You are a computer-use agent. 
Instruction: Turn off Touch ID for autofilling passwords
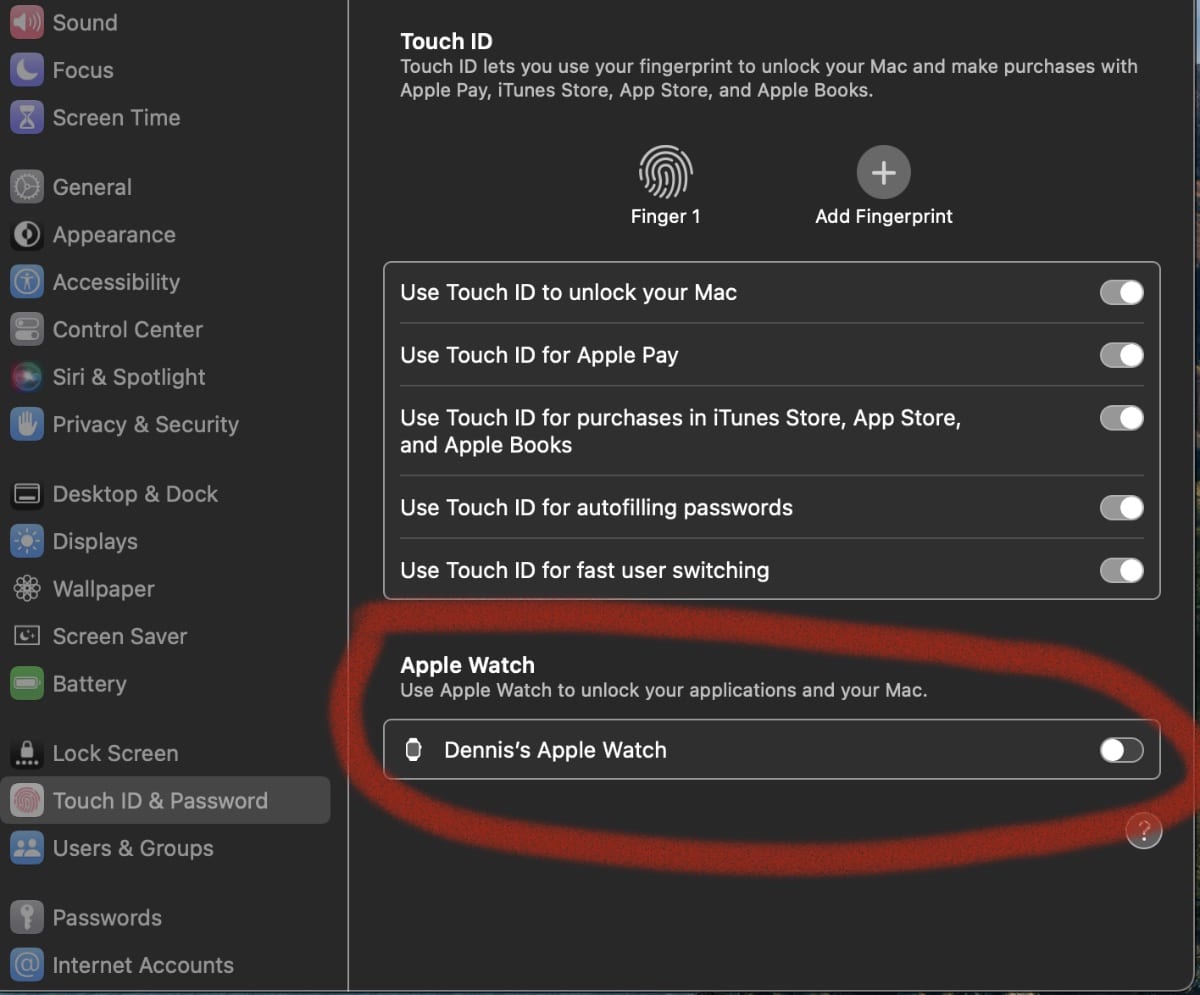[1121, 508]
